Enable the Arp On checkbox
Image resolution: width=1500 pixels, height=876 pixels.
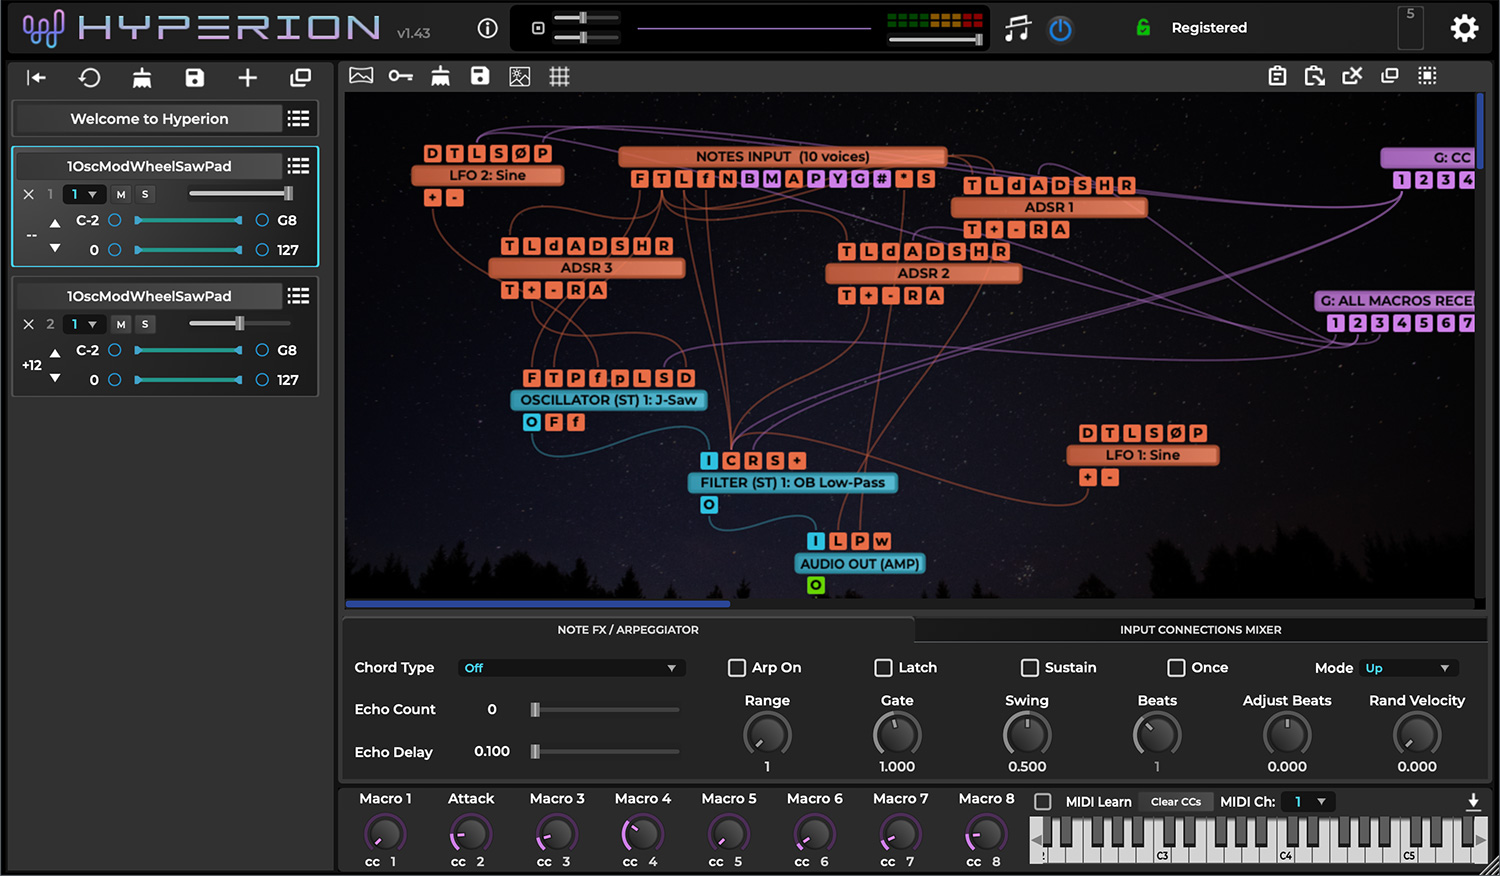(x=737, y=667)
